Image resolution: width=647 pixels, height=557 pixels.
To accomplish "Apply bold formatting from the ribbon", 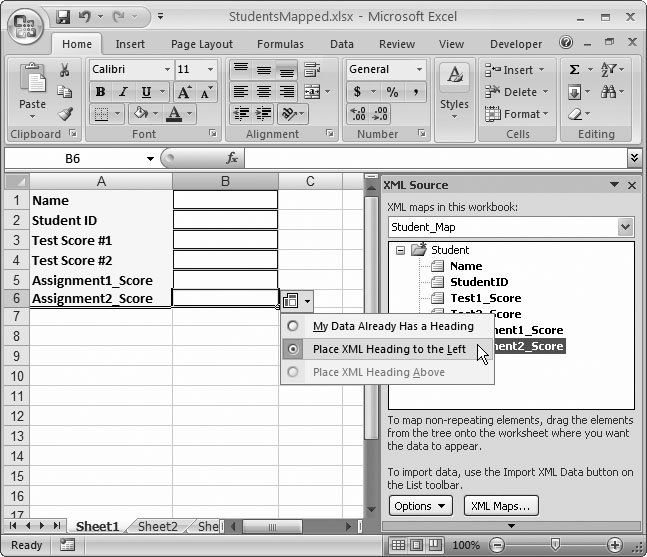I will [x=100, y=92].
